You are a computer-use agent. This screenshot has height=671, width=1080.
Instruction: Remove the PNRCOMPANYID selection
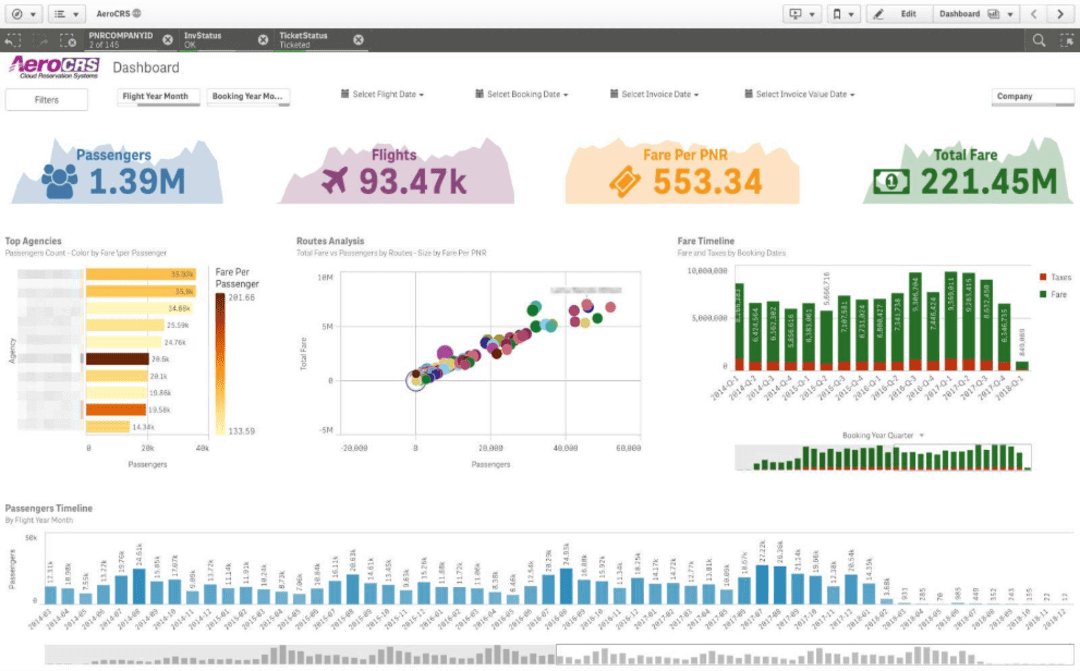point(168,40)
